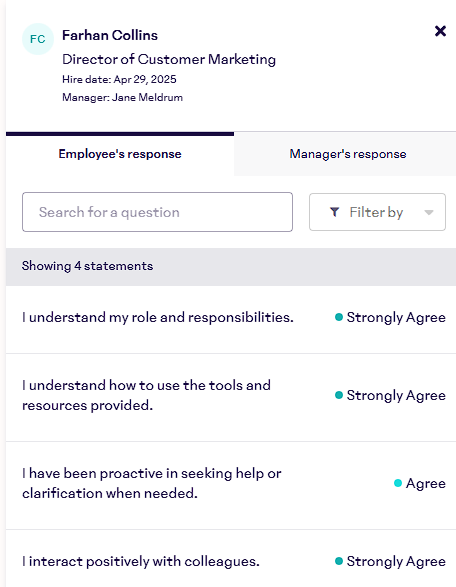
Task: Click the FC avatar icon
Action: click(38, 39)
